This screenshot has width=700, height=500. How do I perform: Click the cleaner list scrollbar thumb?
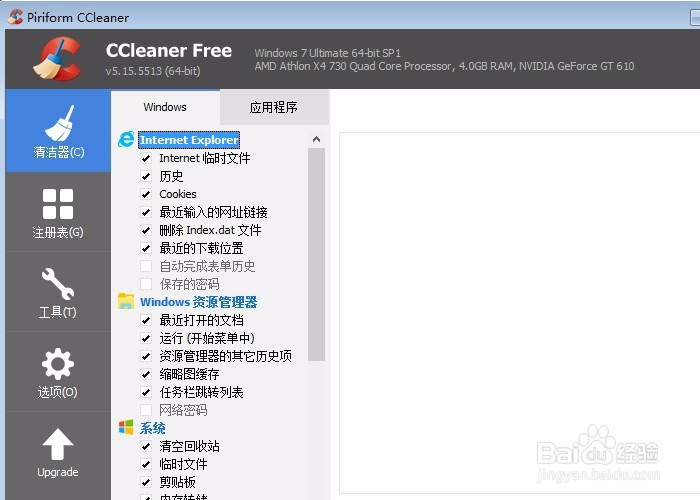[x=317, y=254]
